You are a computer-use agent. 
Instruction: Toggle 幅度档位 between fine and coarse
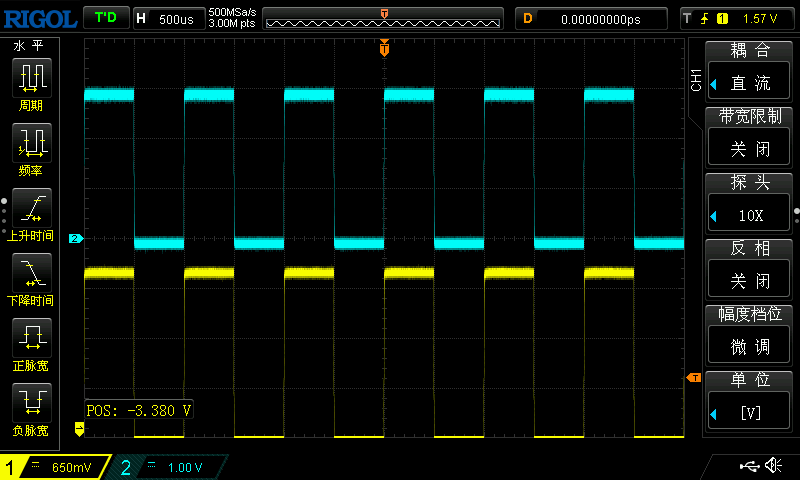[x=750, y=346]
